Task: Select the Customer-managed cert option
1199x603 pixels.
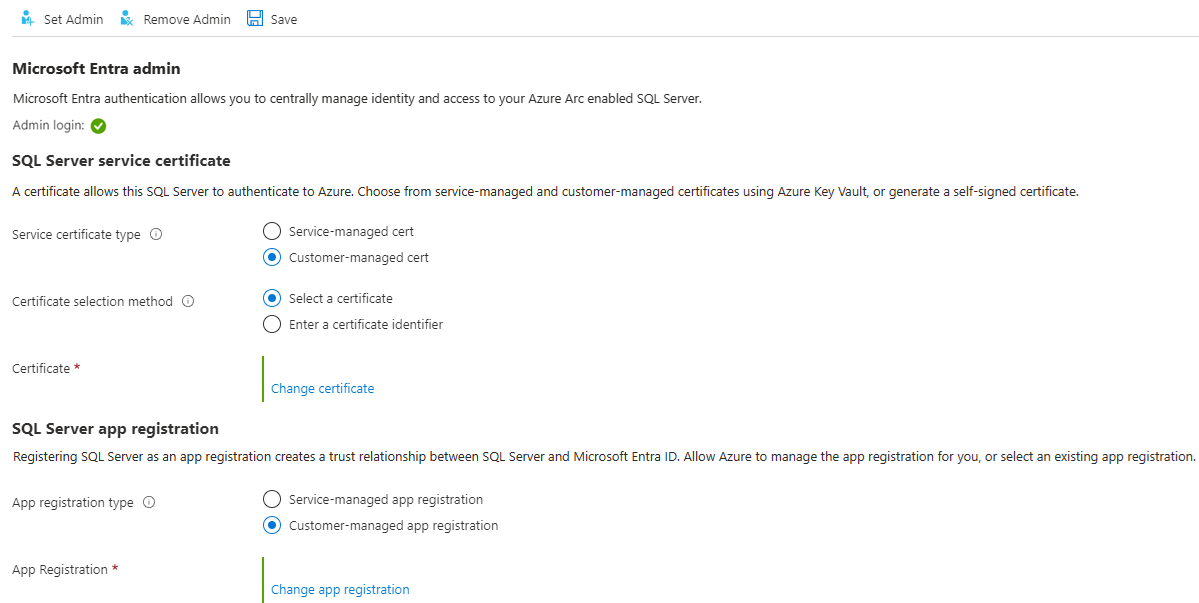Action: (271, 257)
